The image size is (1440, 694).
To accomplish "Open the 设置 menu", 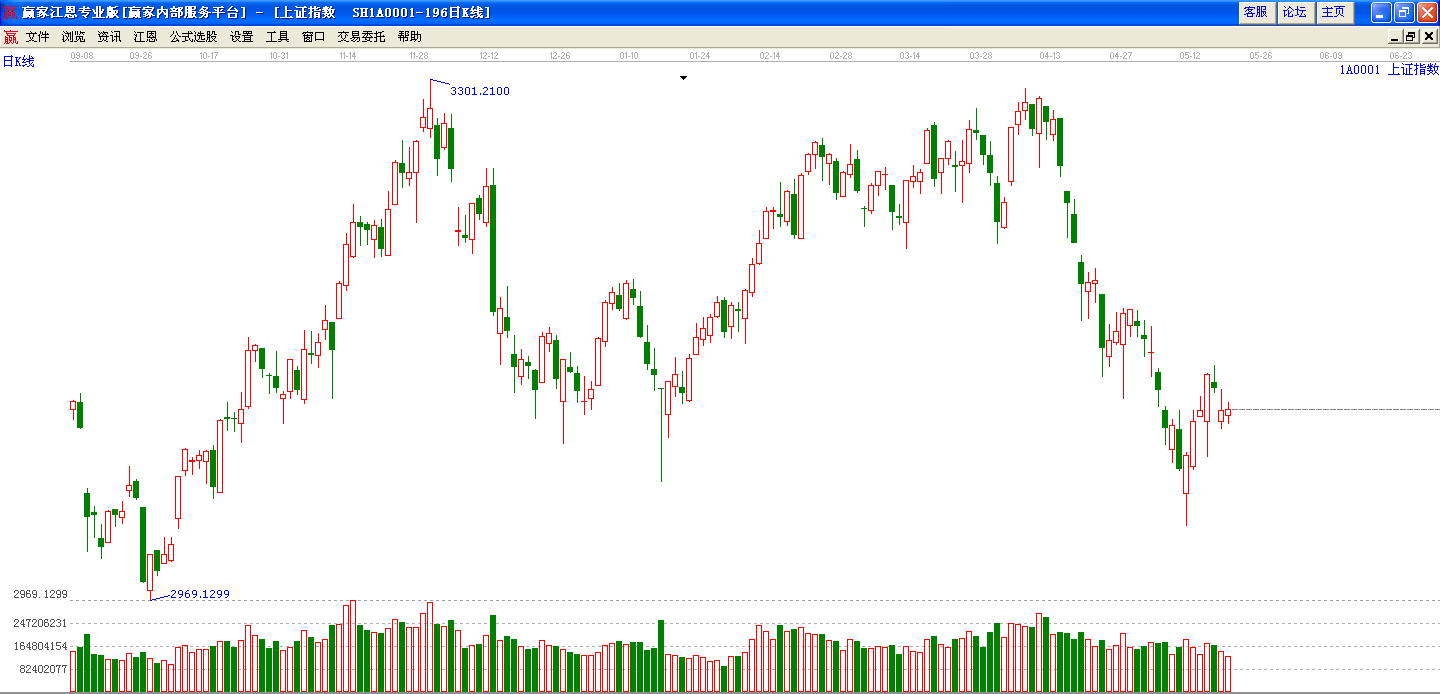I will pos(241,37).
